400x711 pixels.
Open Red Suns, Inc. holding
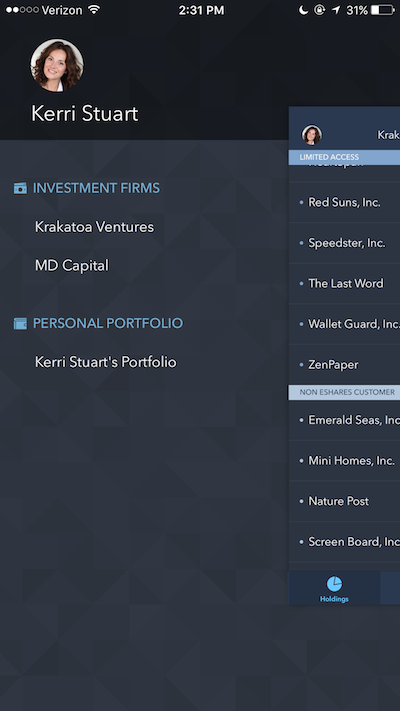[x=344, y=202]
